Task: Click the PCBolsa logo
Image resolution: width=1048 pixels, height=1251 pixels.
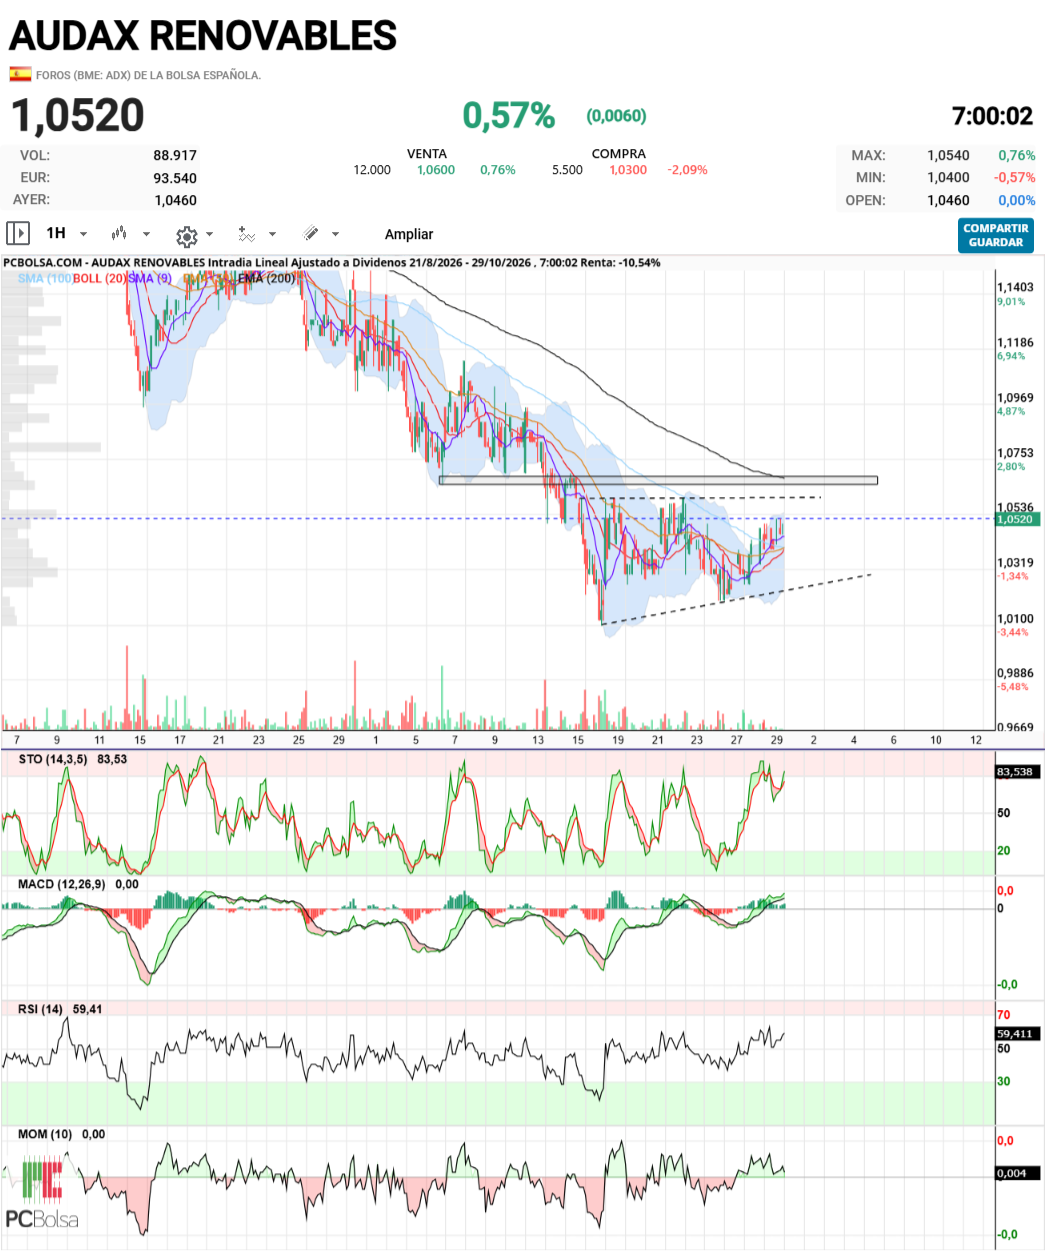Action: point(42,1193)
